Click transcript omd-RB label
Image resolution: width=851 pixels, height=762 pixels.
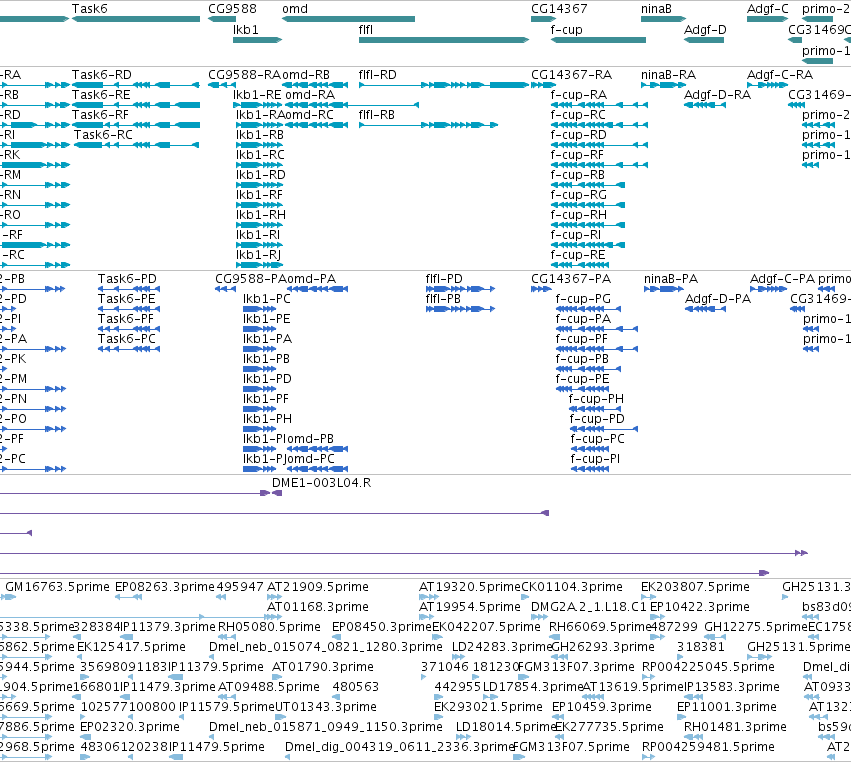pyautogui.click(x=306, y=74)
